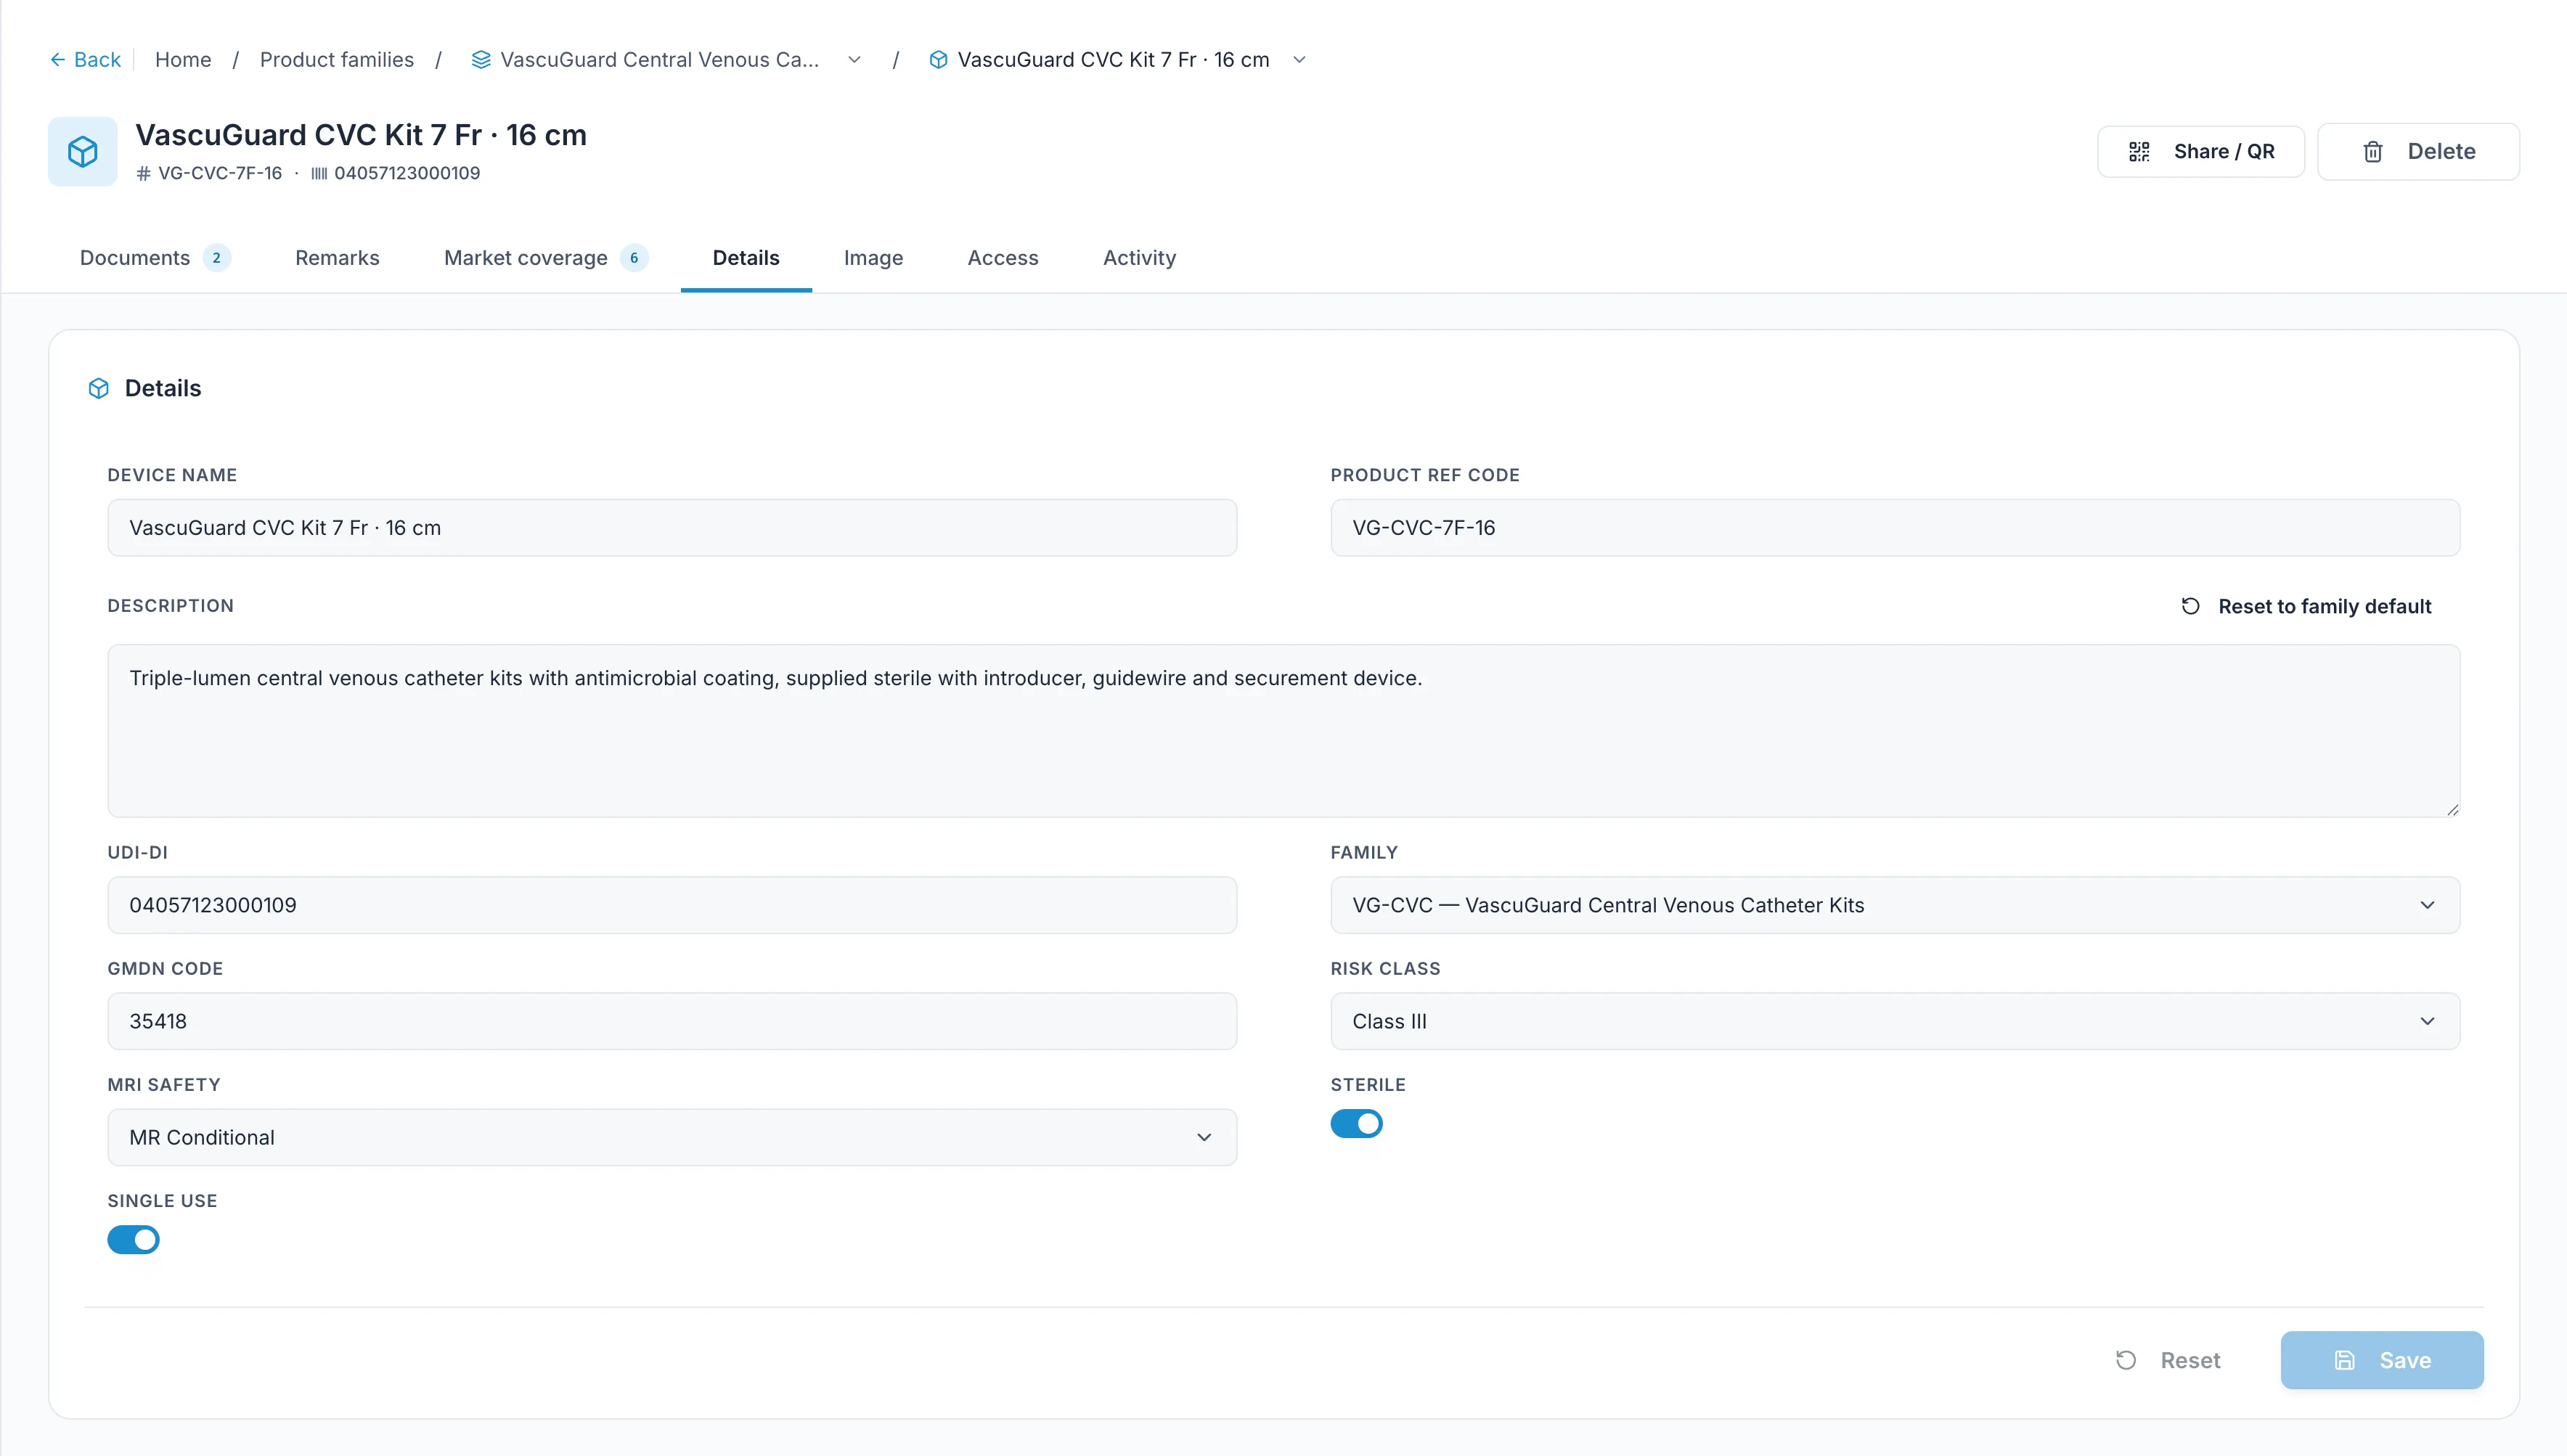Click the QR code icon
Screen dimensions: 2567x1456
[2139, 152]
